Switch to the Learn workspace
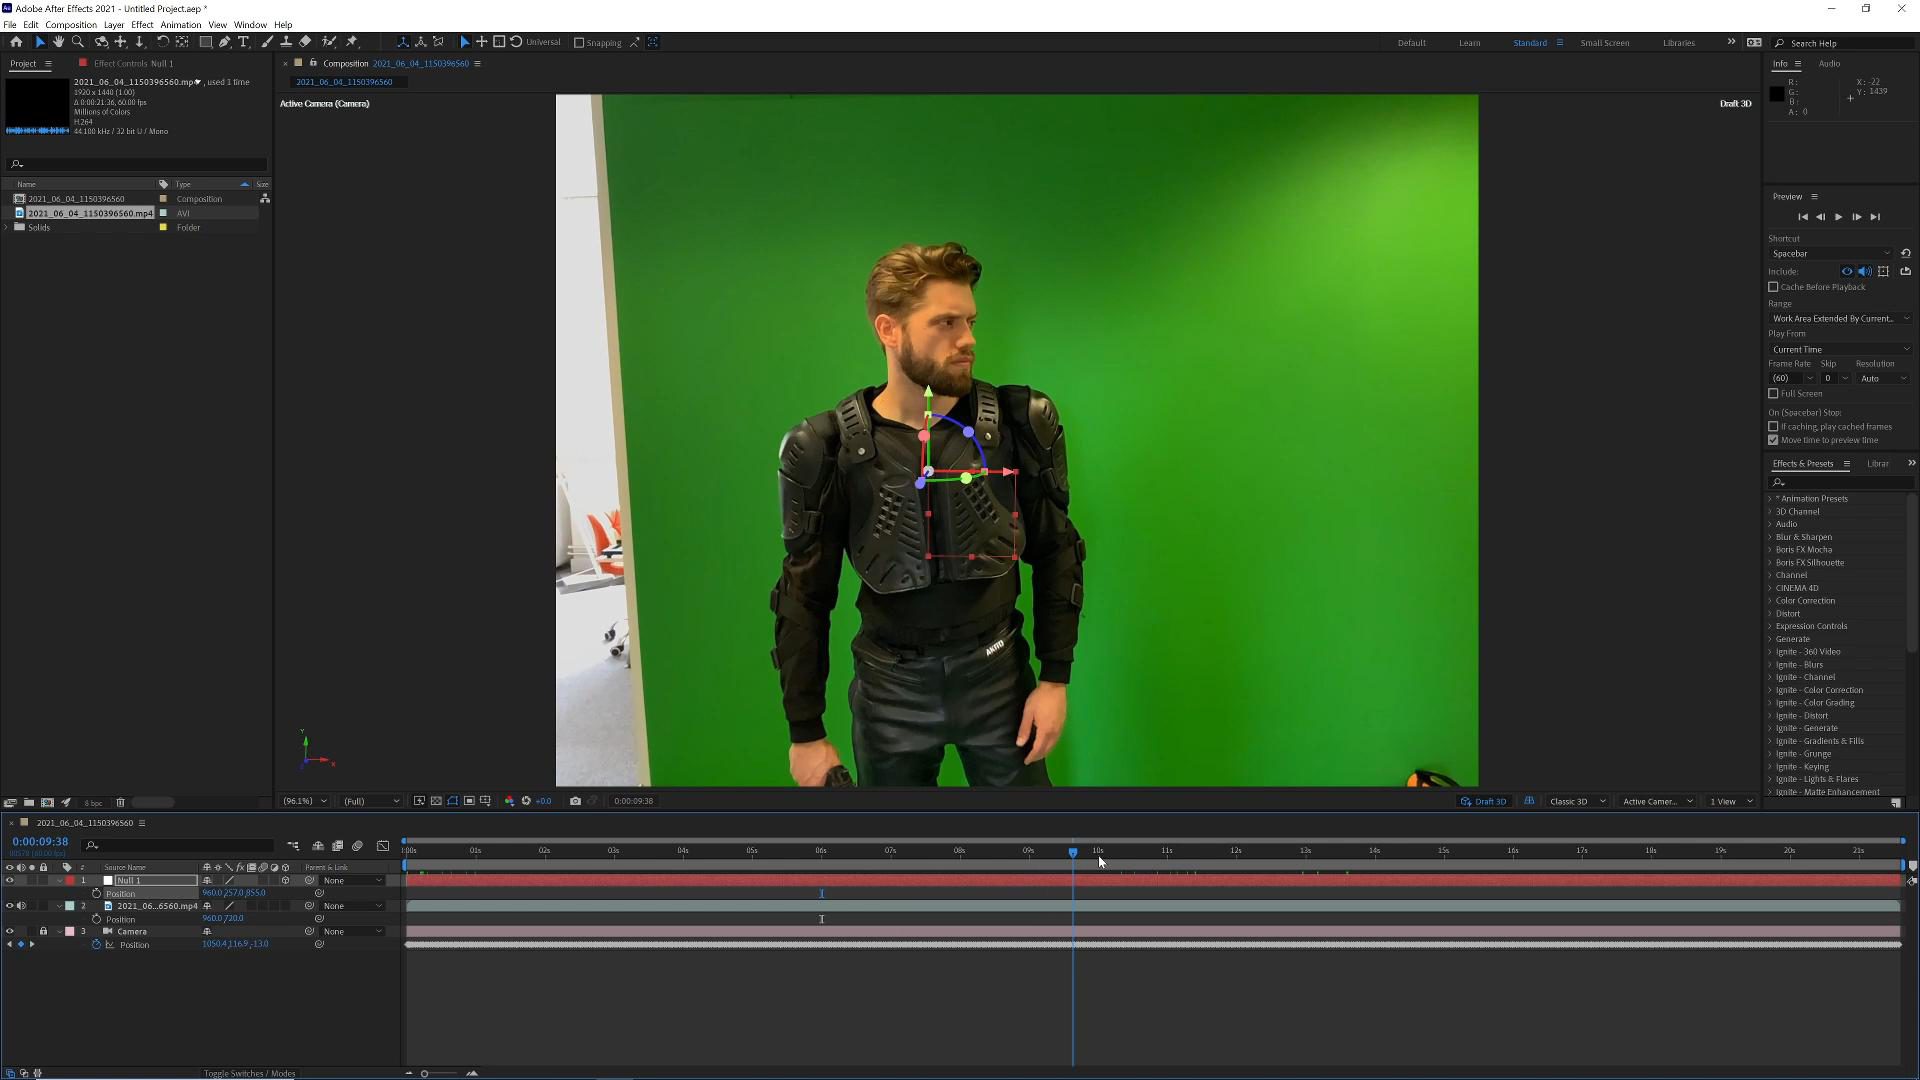Screen dimensions: 1920x1080 tap(1469, 43)
